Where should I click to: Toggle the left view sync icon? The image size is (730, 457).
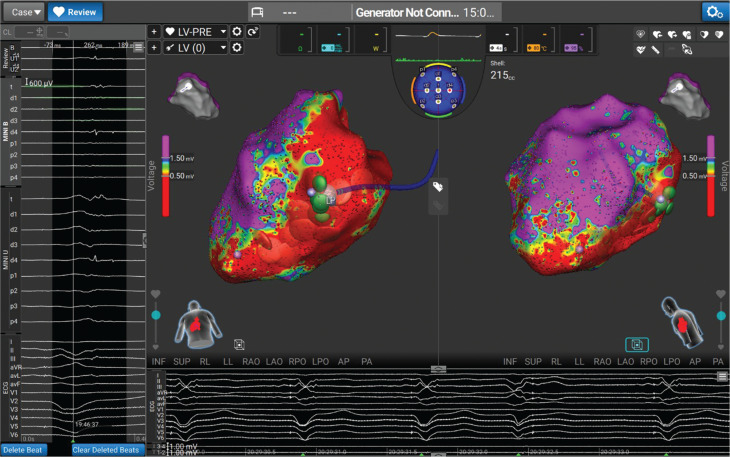(239, 344)
